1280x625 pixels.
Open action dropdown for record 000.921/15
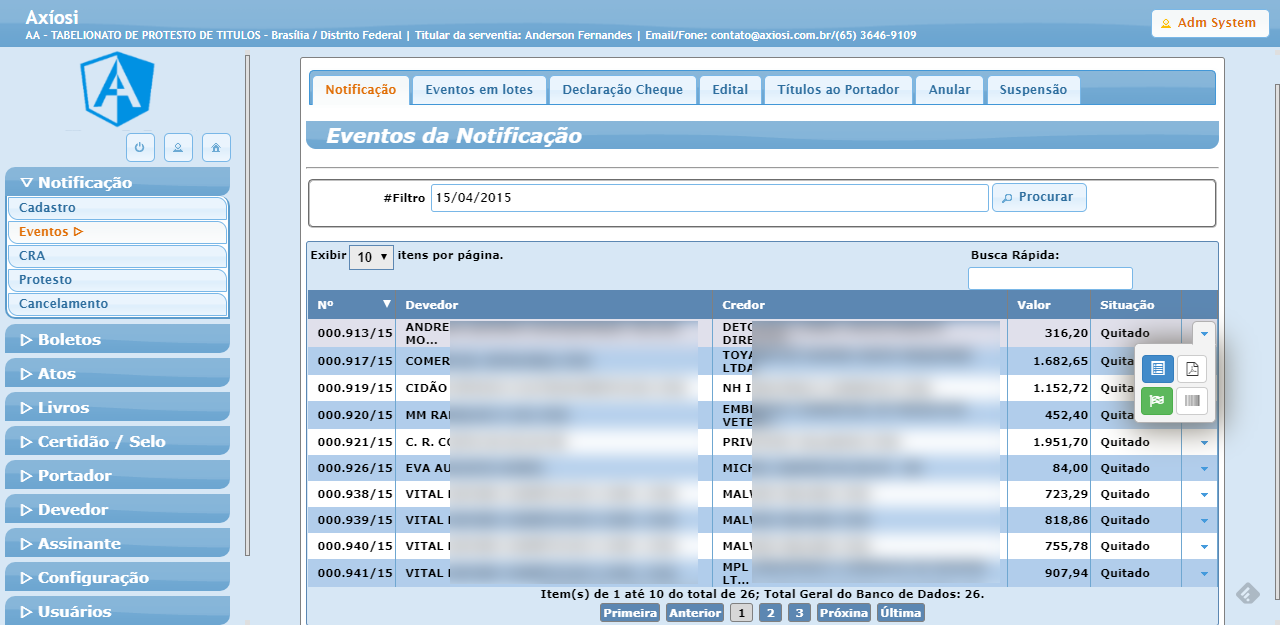click(x=1203, y=441)
